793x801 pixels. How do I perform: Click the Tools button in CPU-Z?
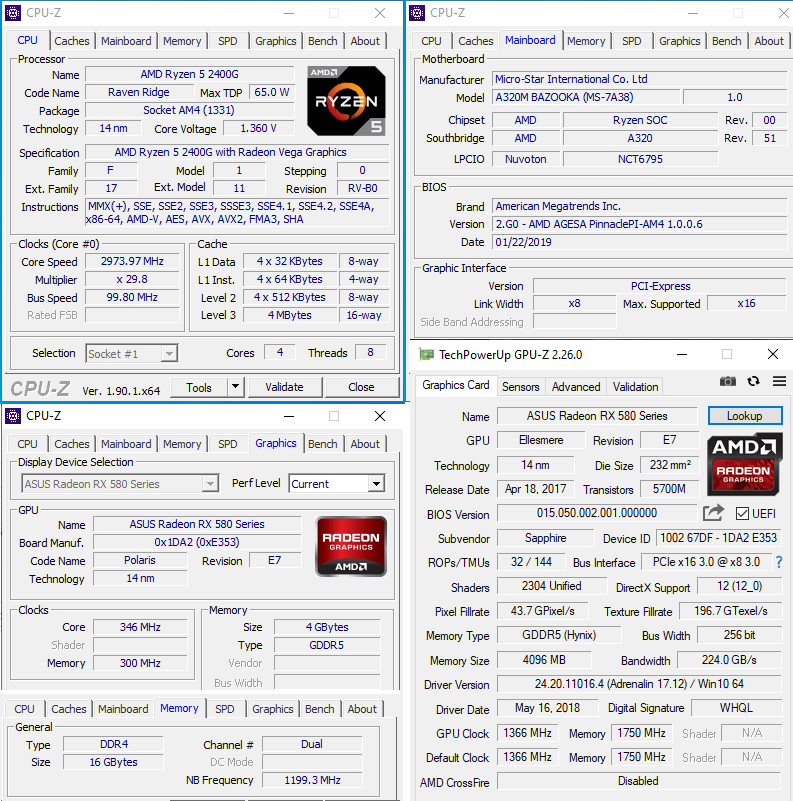tap(199, 387)
